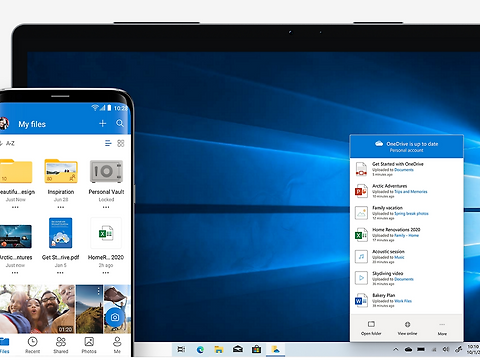The width and height of the screenshot is (480, 360).
Task: Click the battery icon in system tray
Action: [421, 349]
